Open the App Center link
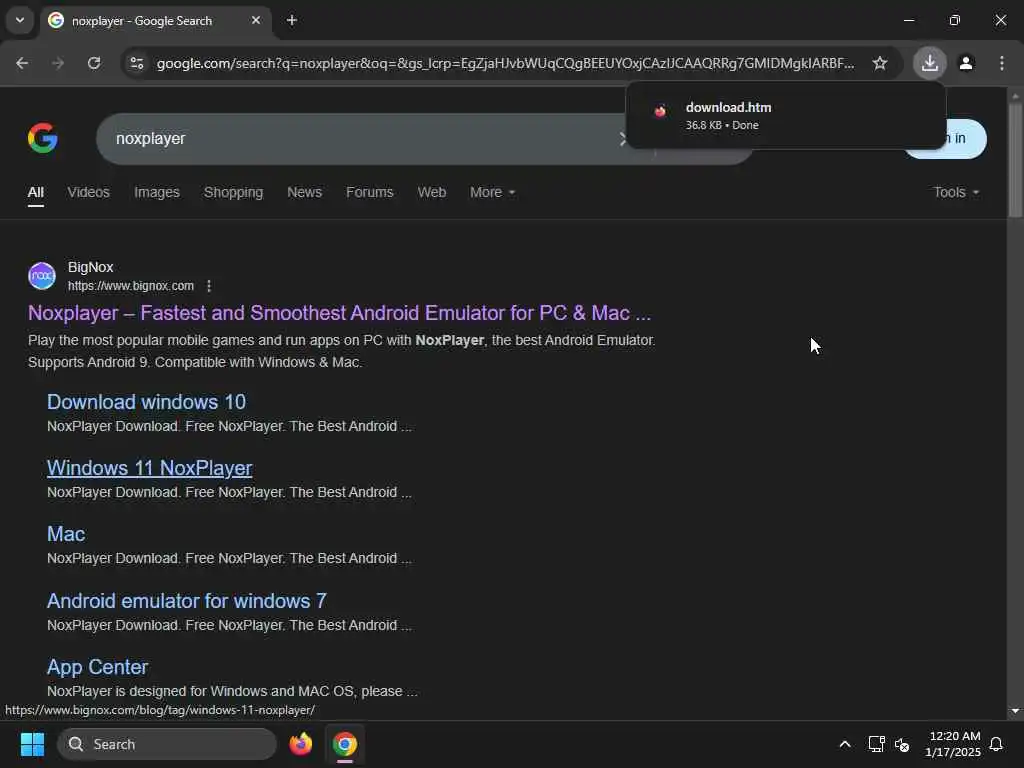 pyautogui.click(x=97, y=667)
